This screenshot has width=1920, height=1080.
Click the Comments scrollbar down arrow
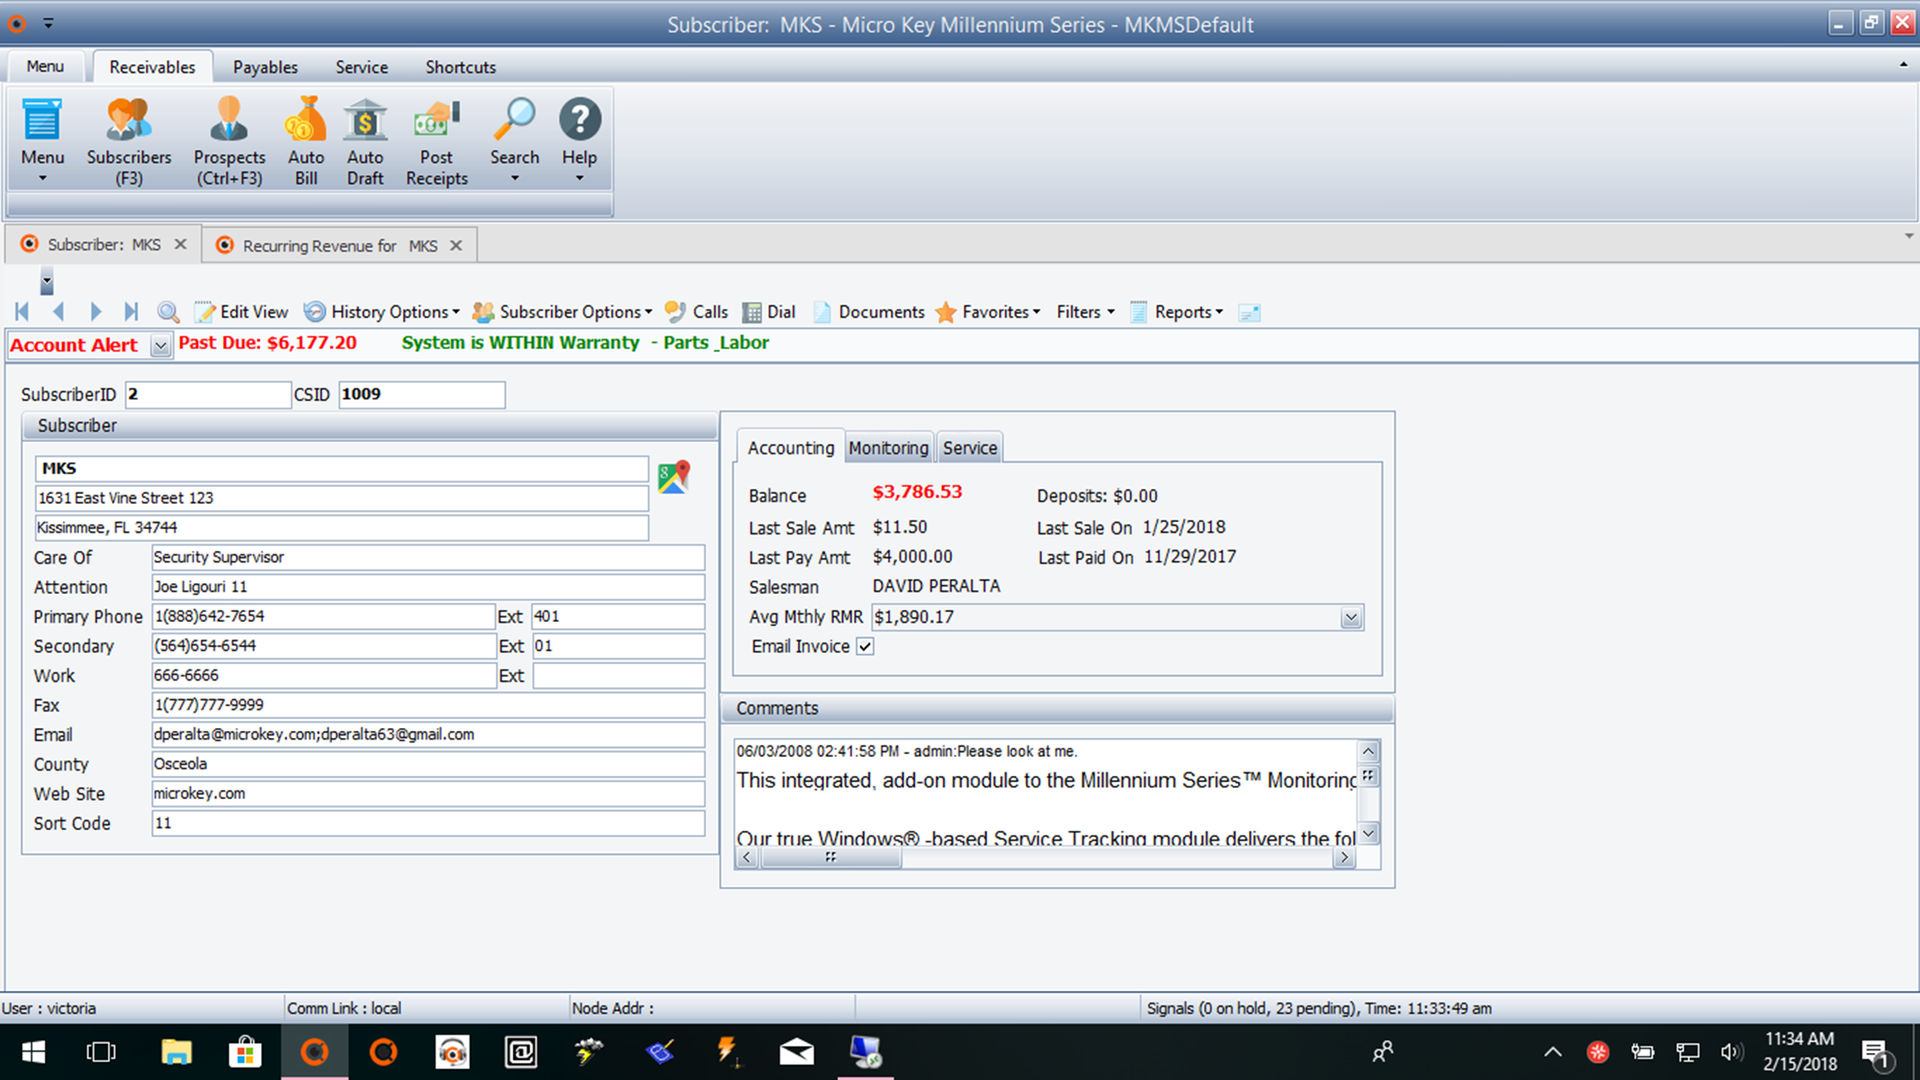[x=1368, y=833]
